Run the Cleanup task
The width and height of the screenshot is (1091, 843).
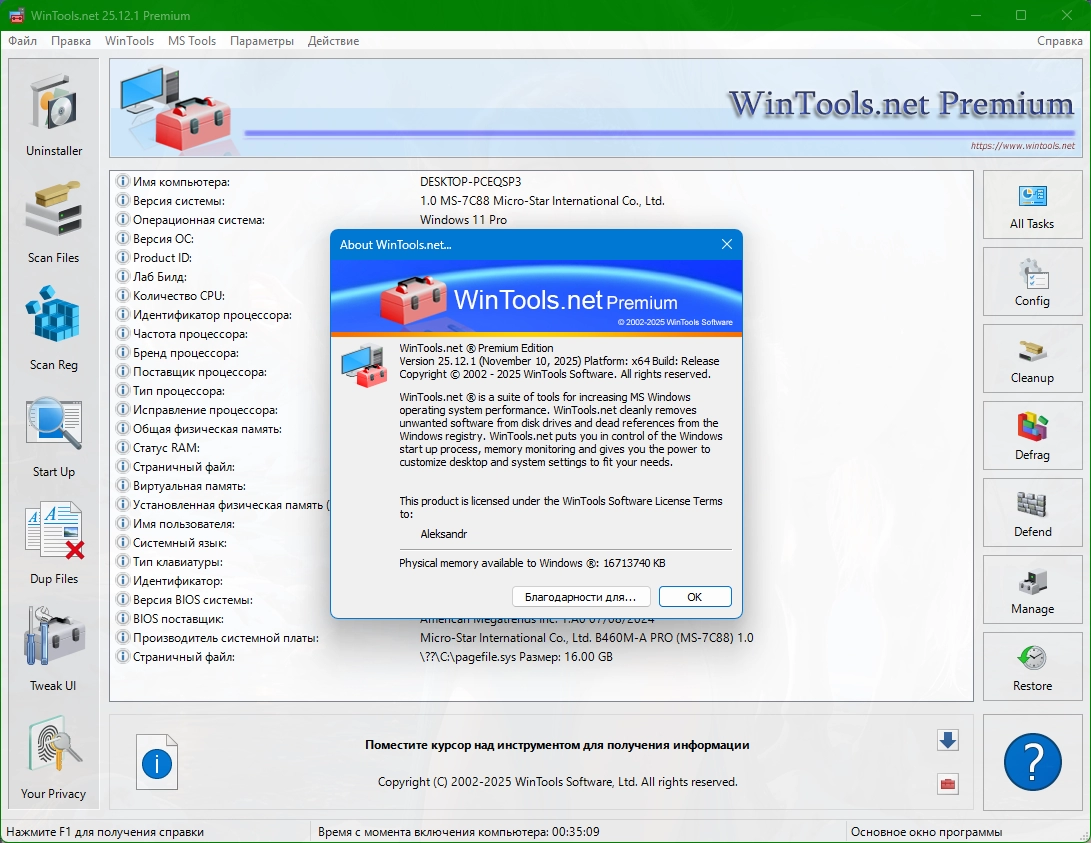click(1032, 359)
